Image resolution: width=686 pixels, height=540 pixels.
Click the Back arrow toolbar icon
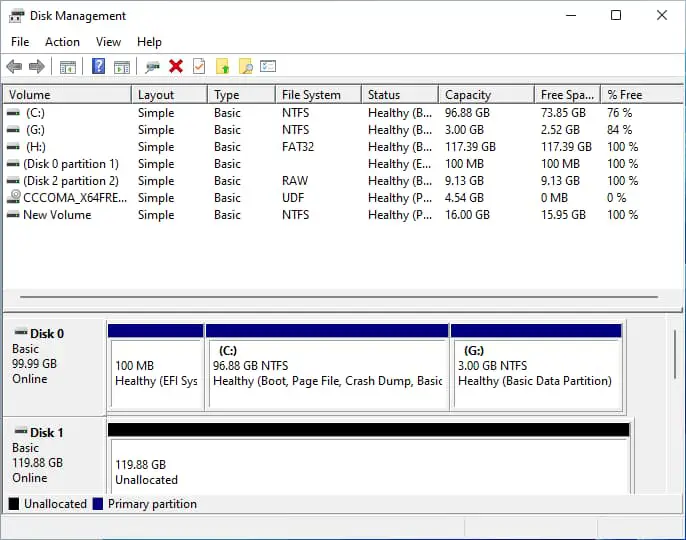point(14,67)
